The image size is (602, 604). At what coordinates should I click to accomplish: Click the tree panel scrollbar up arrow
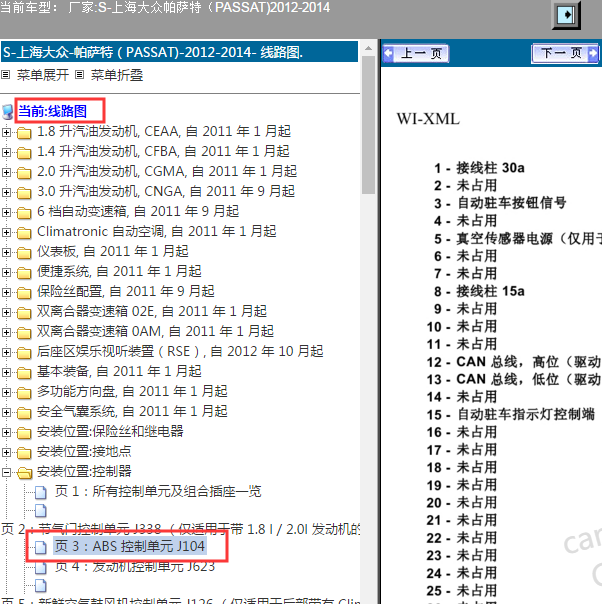tap(369, 49)
